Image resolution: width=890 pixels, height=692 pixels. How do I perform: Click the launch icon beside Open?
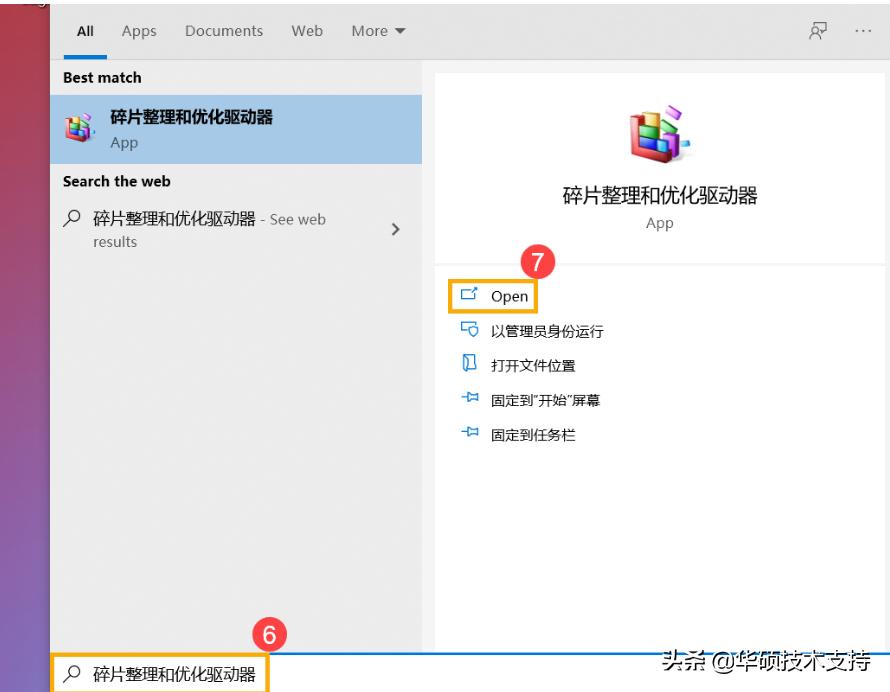click(470, 296)
